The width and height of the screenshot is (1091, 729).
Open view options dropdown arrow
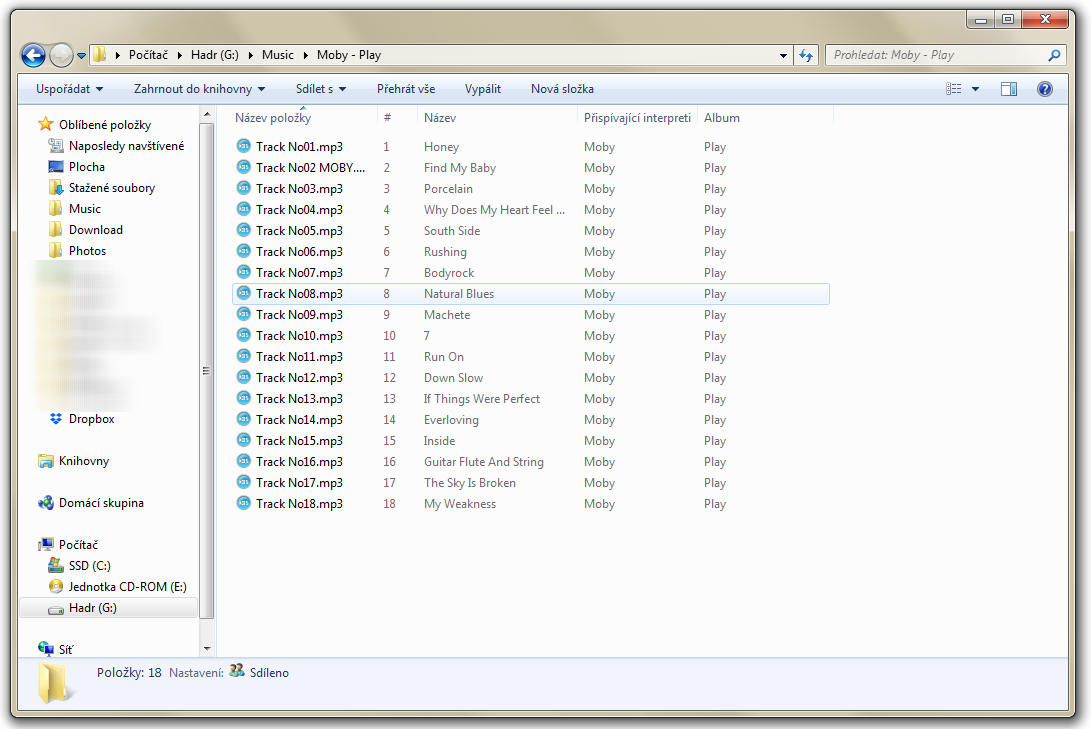(975, 89)
